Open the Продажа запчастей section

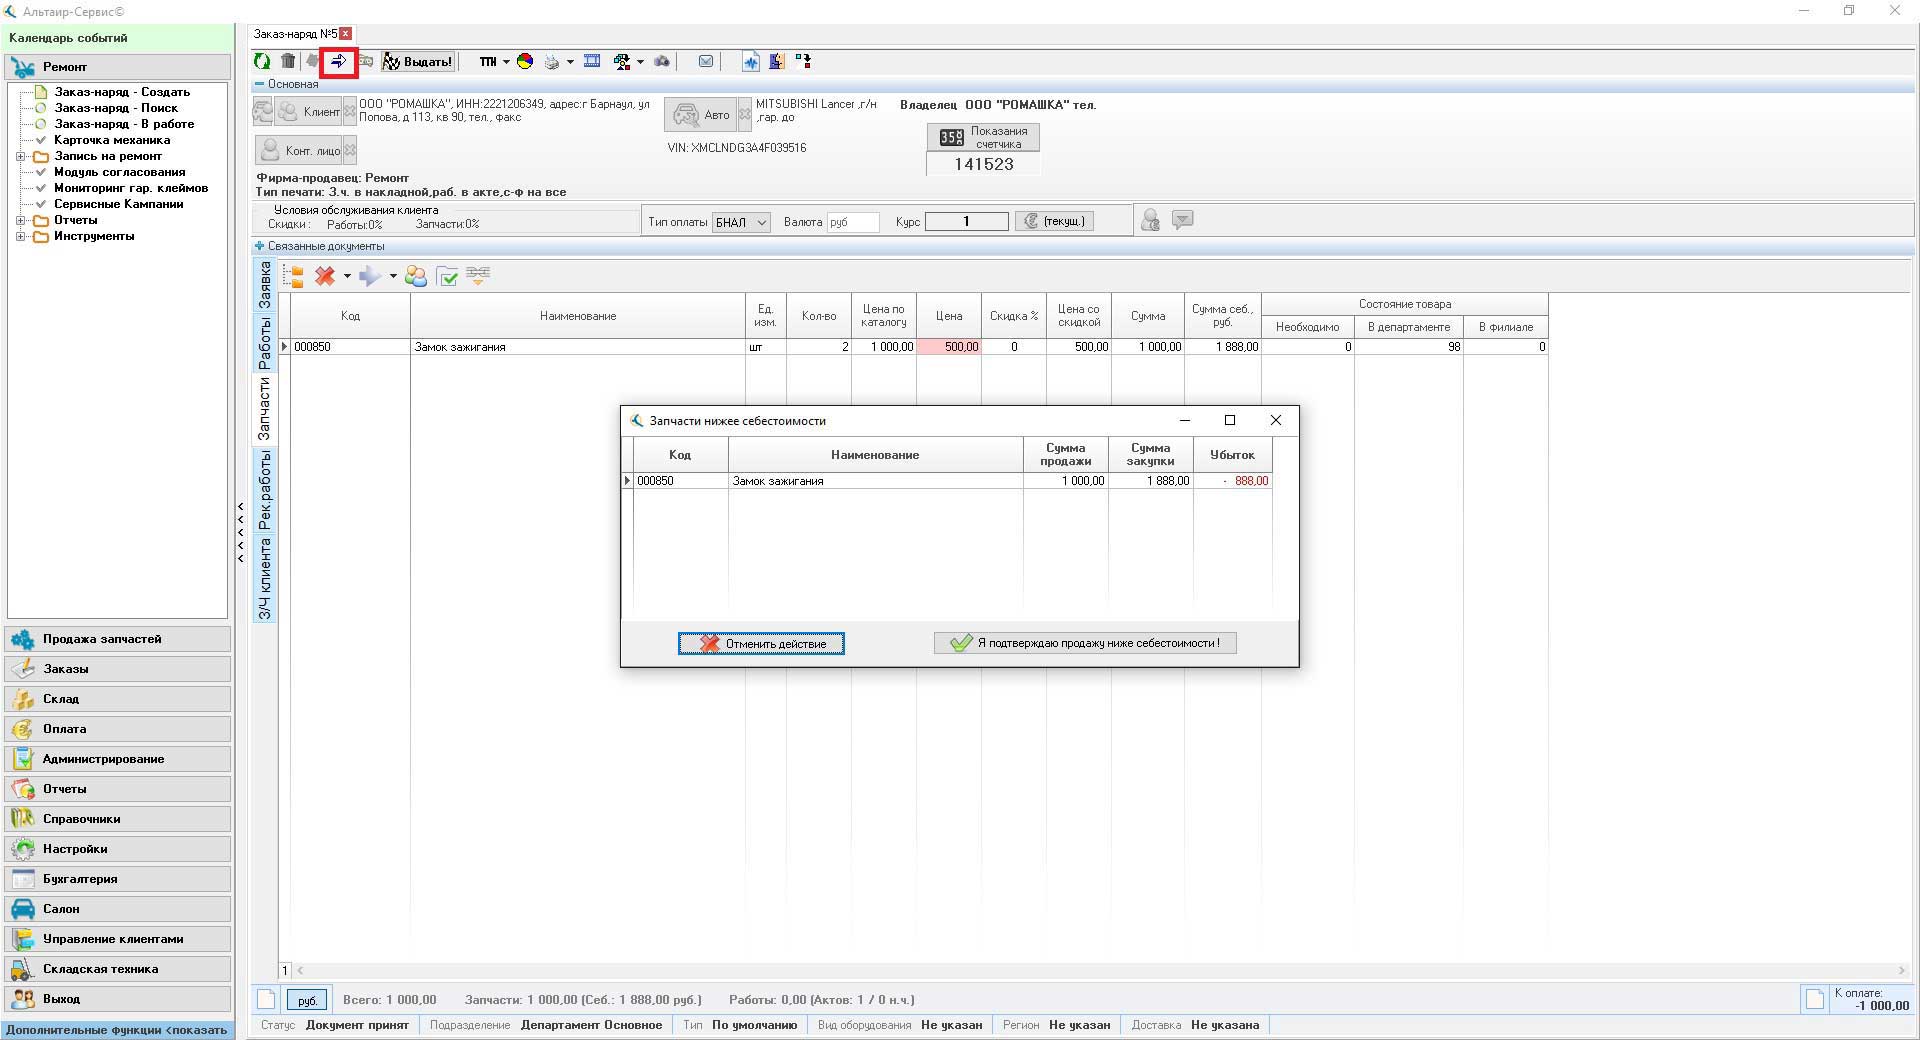click(118, 639)
